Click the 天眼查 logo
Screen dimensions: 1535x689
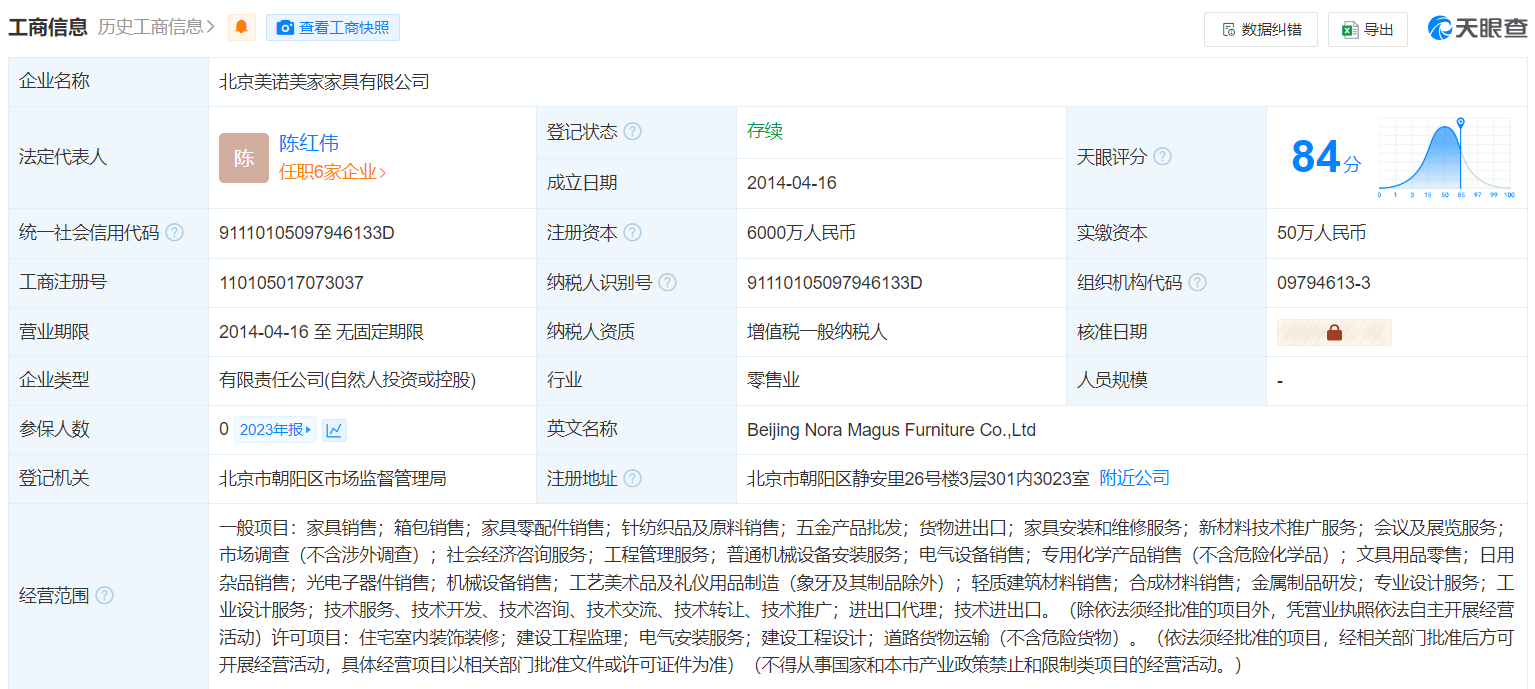pos(1477,28)
